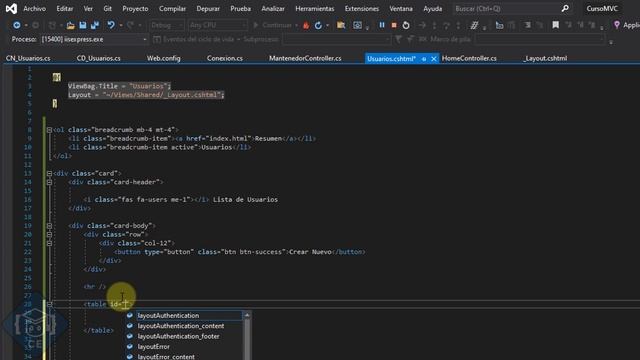Restart the debugging session
Viewport: 640px width, 360px height.
click(x=406, y=25)
